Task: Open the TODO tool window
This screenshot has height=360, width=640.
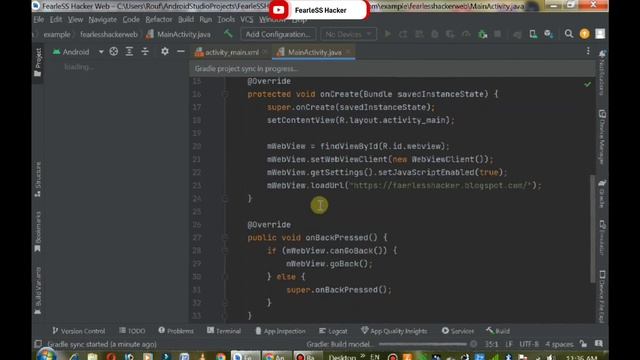Action: [132, 331]
